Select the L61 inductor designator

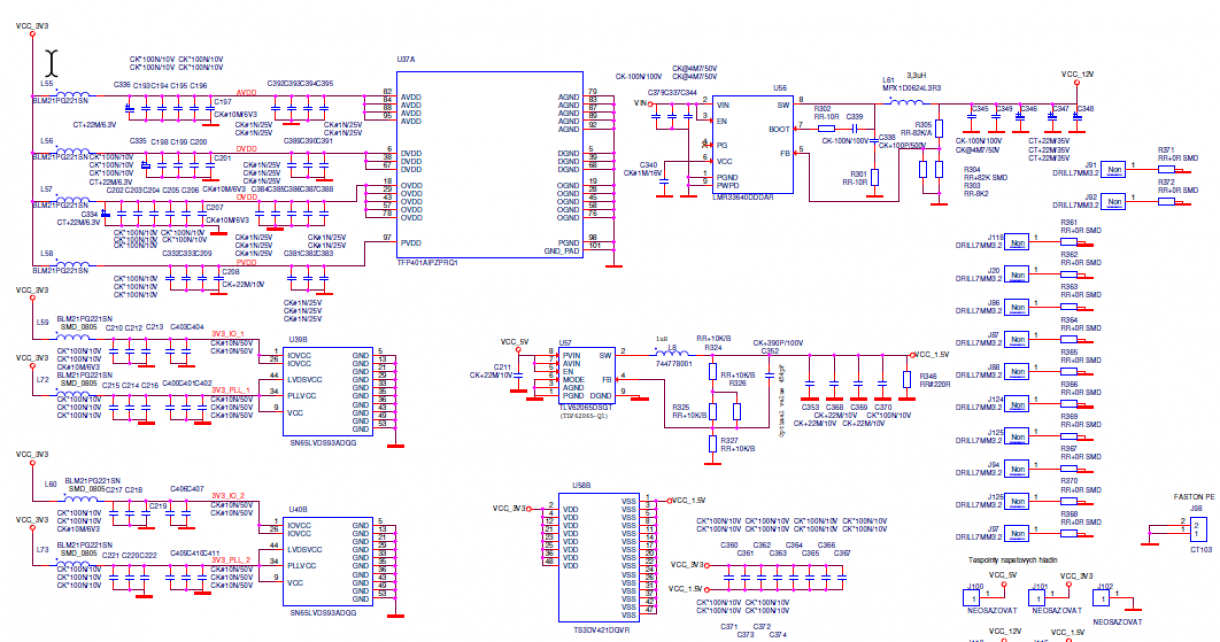point(887,79)
